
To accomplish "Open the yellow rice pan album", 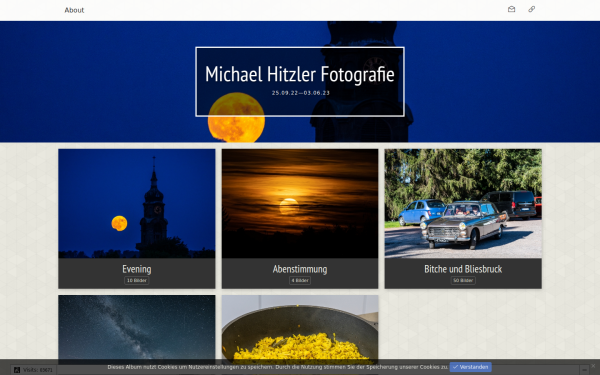I will (300, 327).
